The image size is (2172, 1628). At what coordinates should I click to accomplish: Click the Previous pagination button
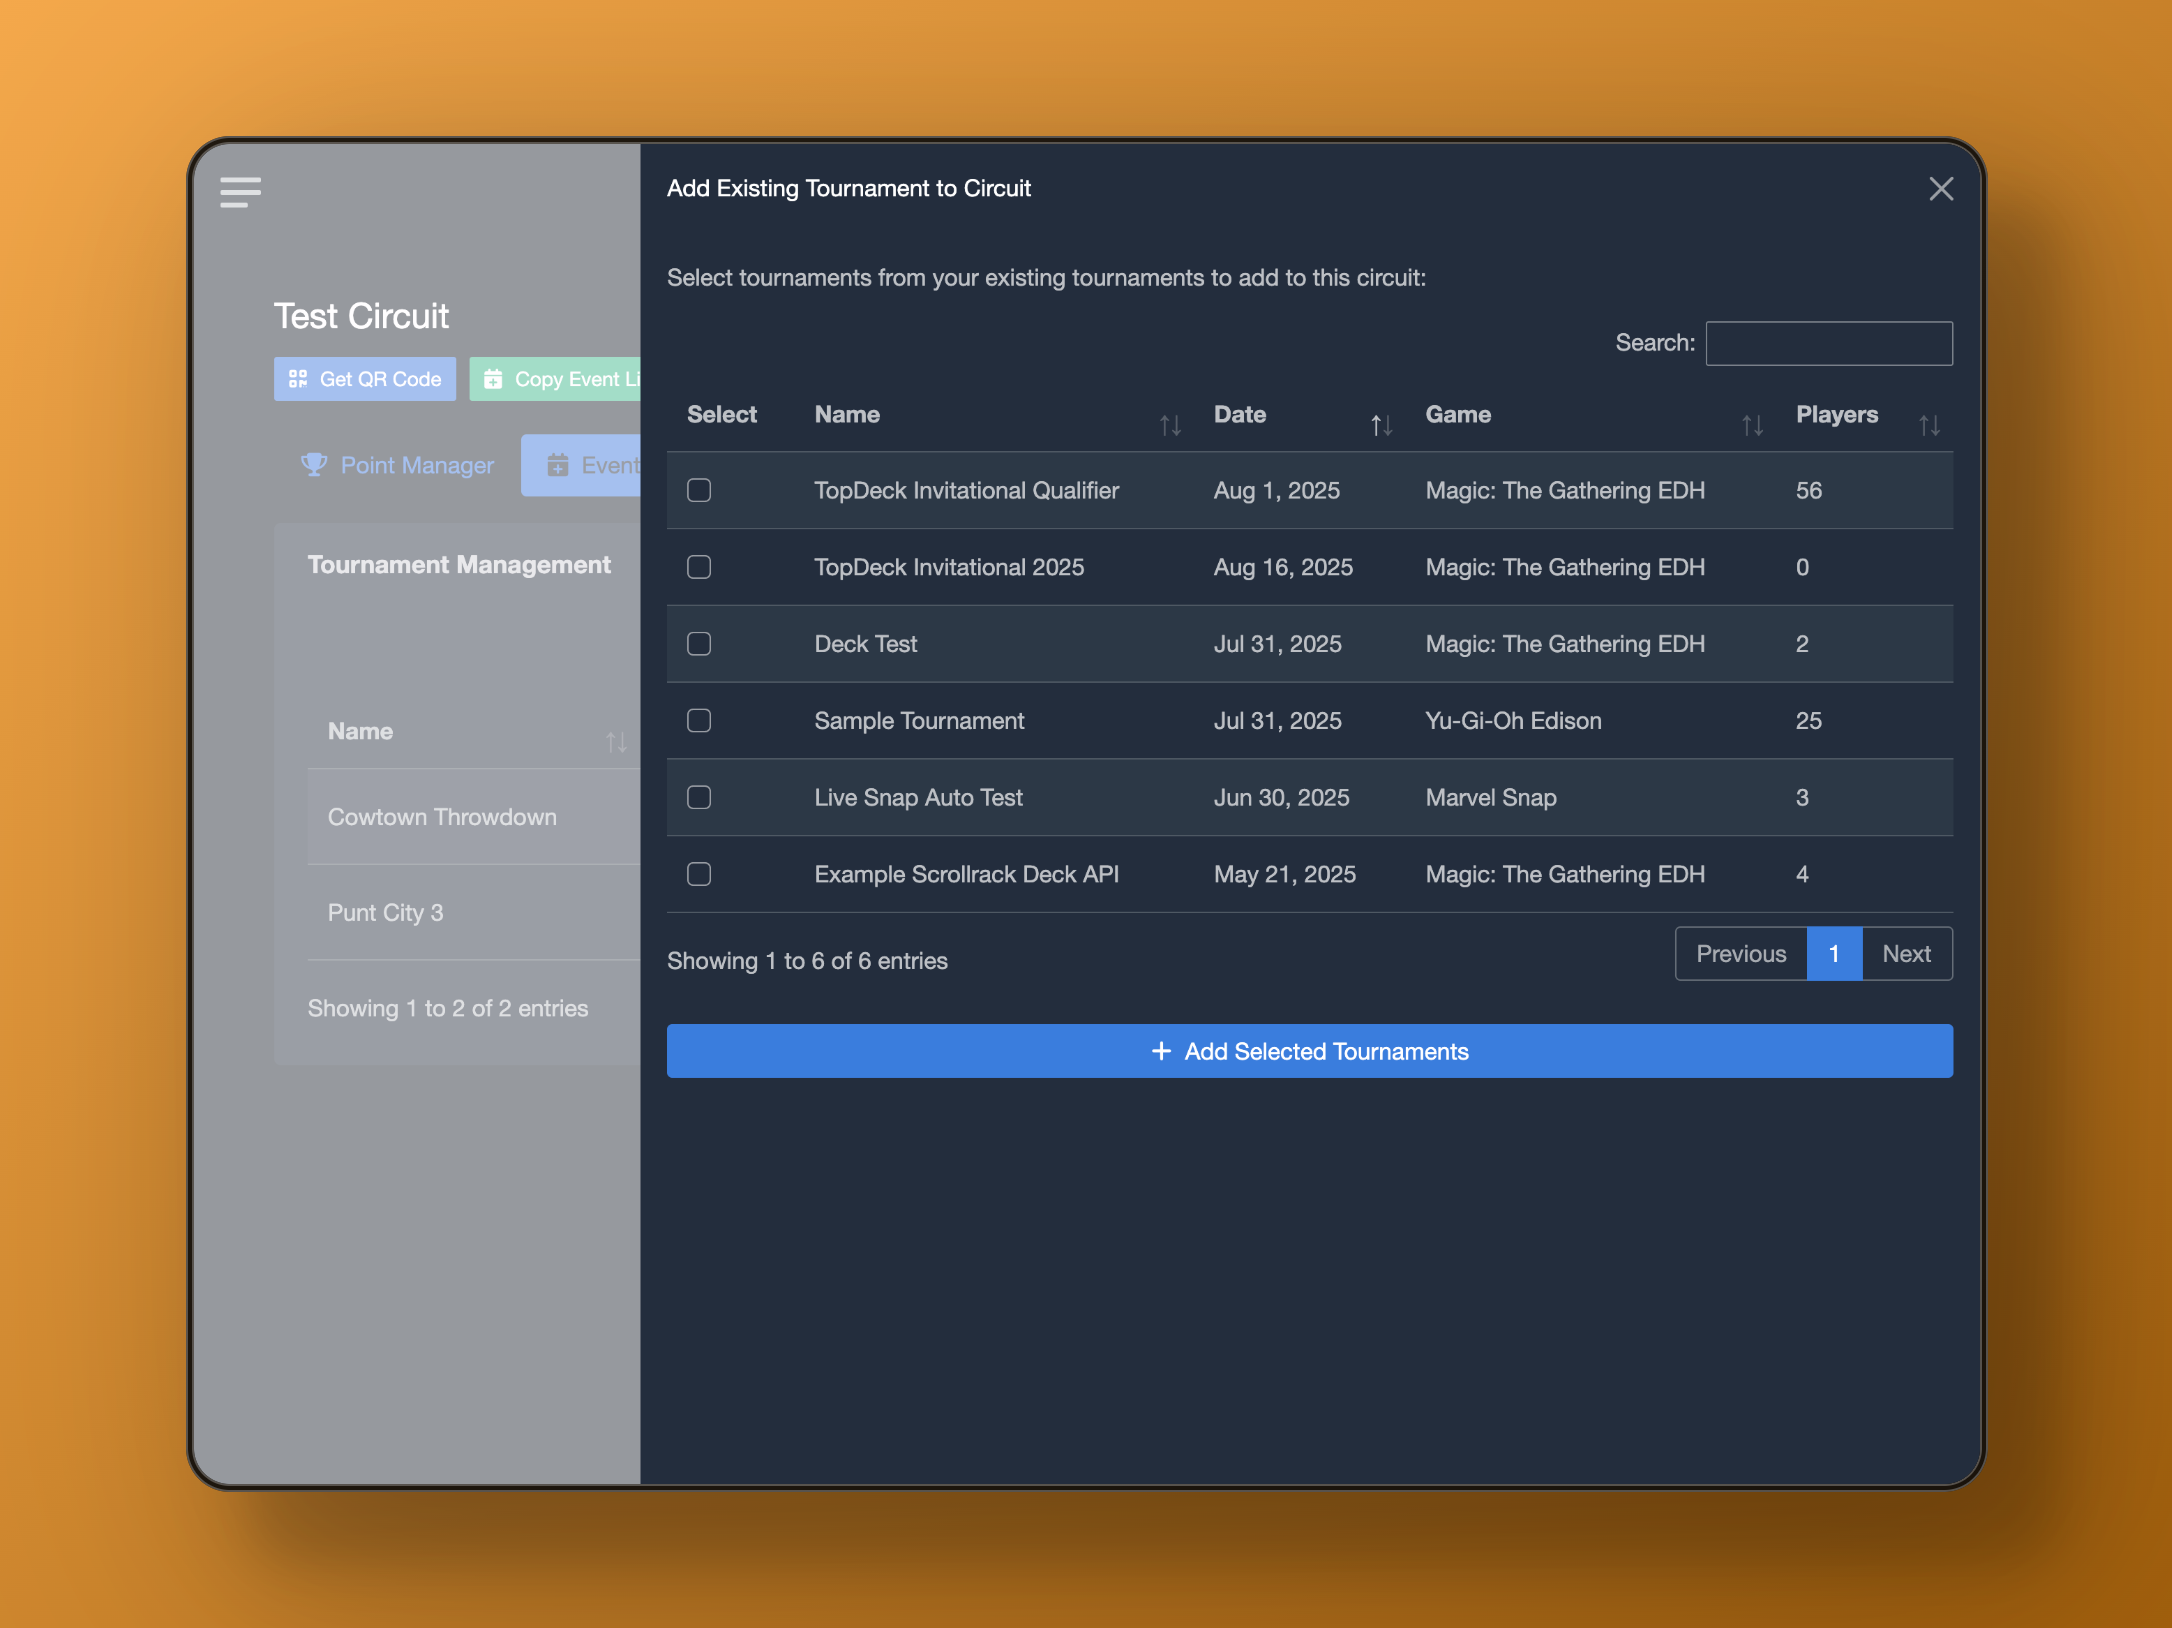click(1740, 954)
